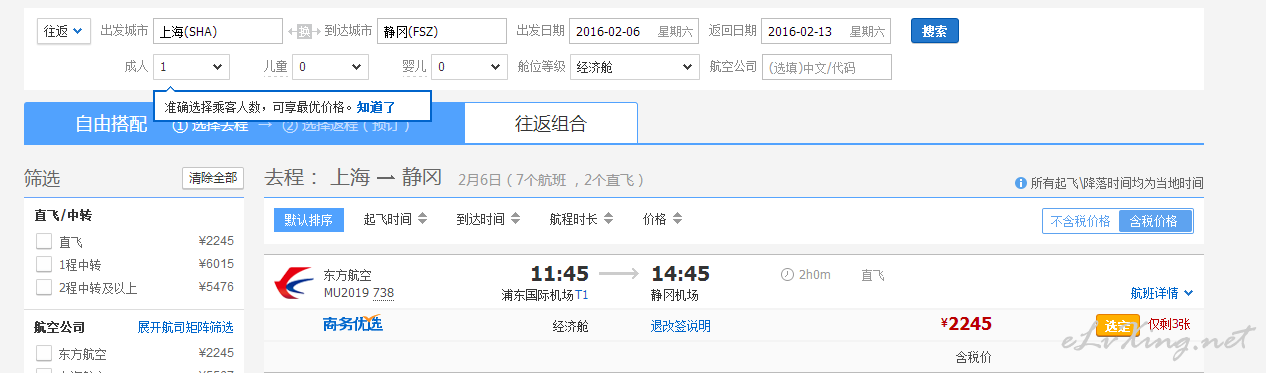Dismiss tooltip with 知道了 link
The image size is (1266, 373).
(376, 107)
